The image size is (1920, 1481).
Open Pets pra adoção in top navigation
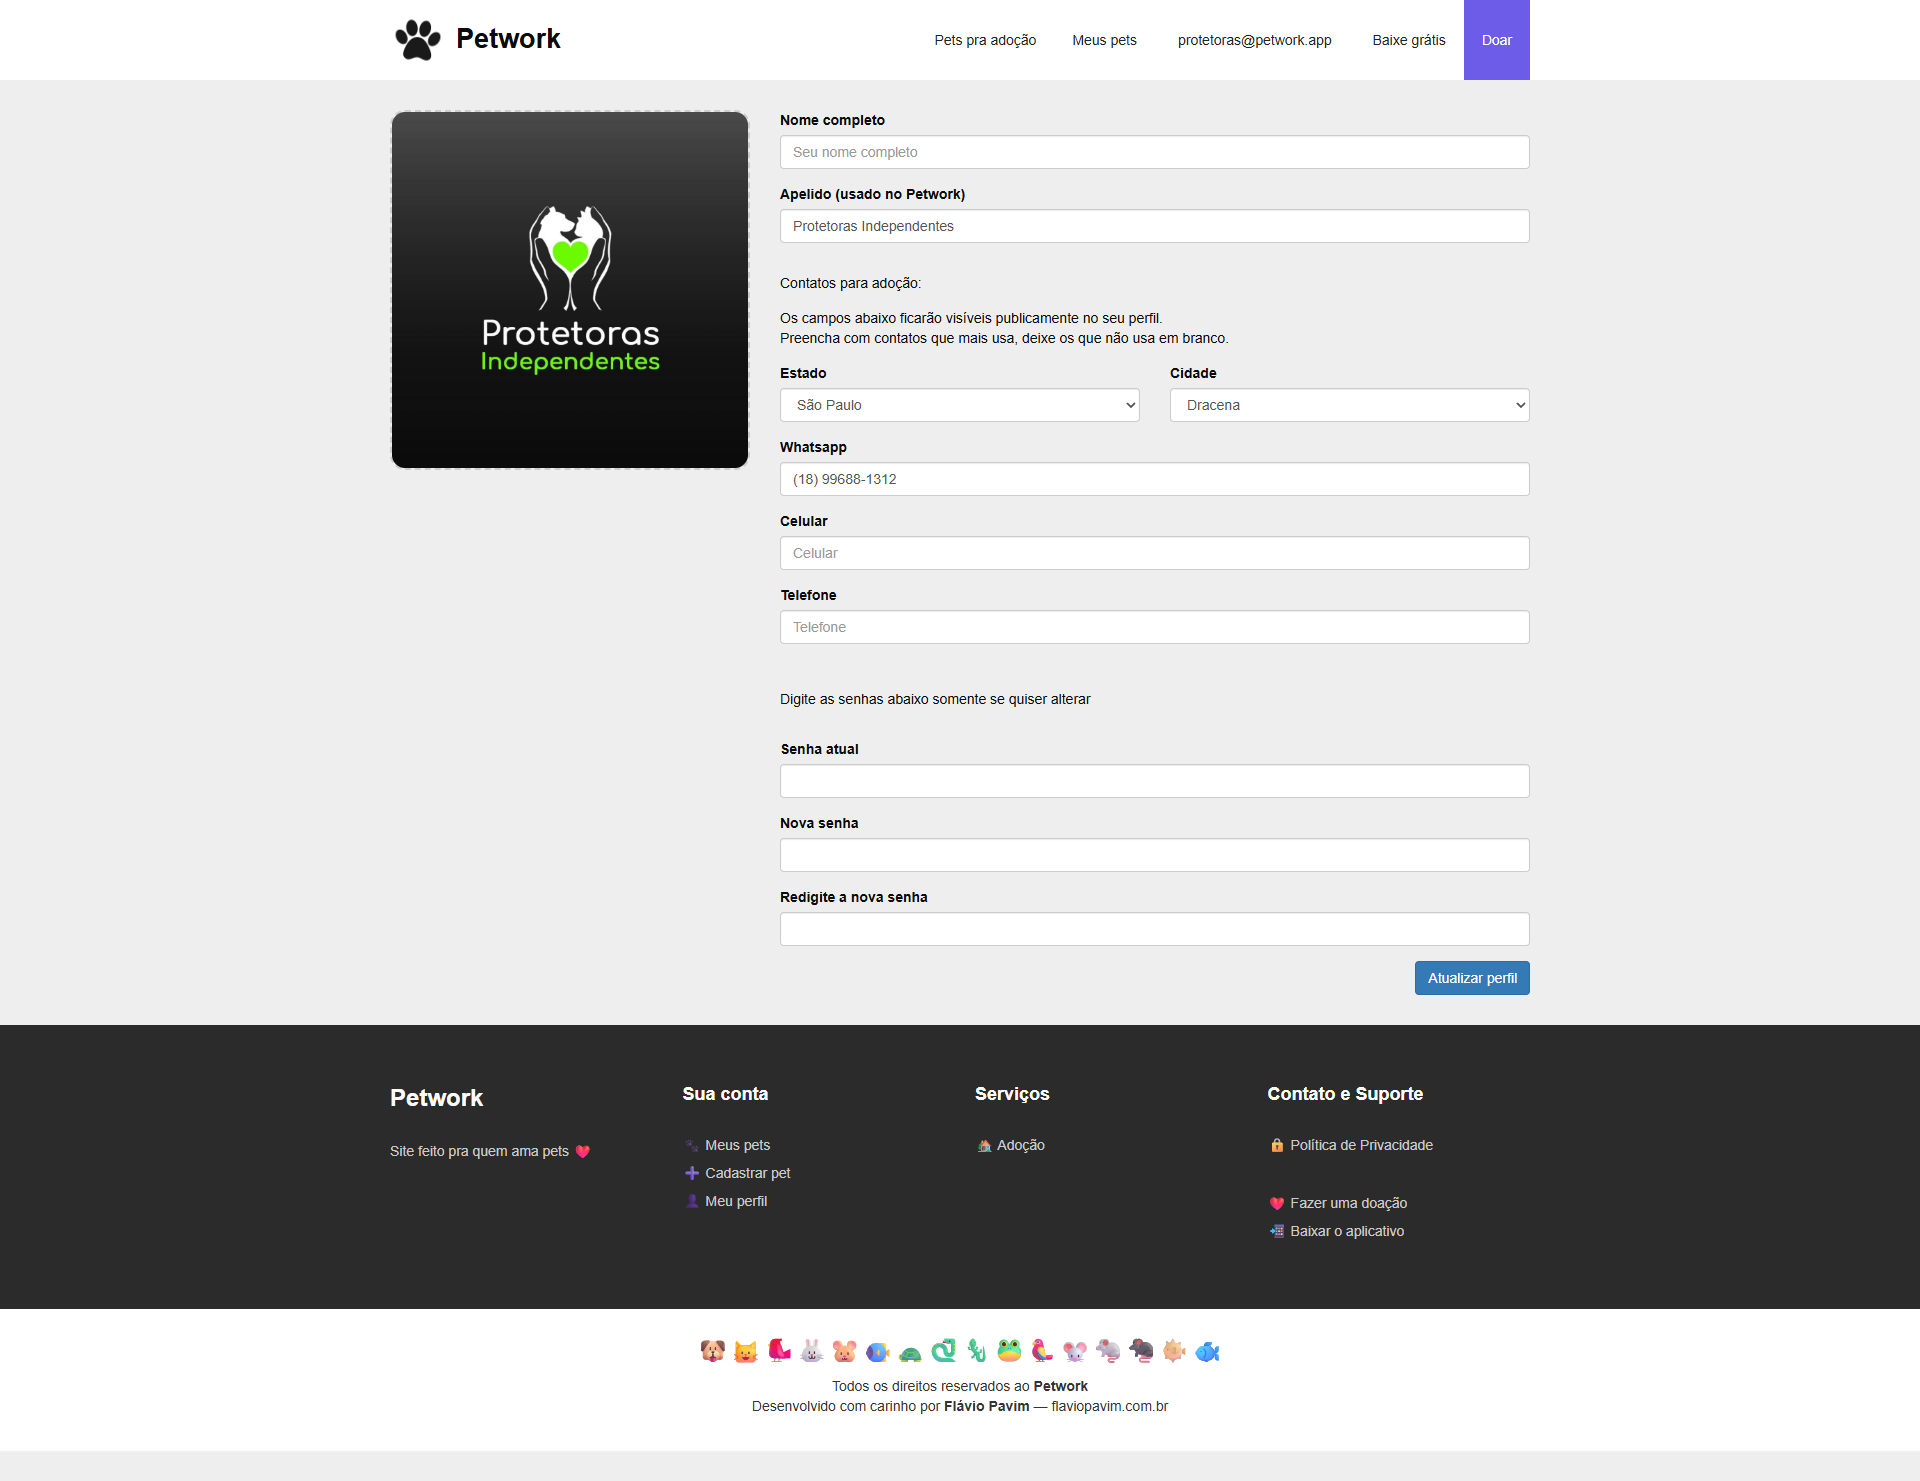tap(985, 40)
